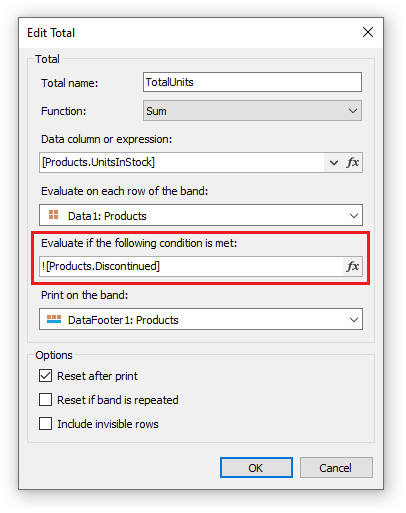Image resolution: width=406 pixels, height=513 pixels.
Task: Click the Include invisible rows label
Action: (108, 424)
